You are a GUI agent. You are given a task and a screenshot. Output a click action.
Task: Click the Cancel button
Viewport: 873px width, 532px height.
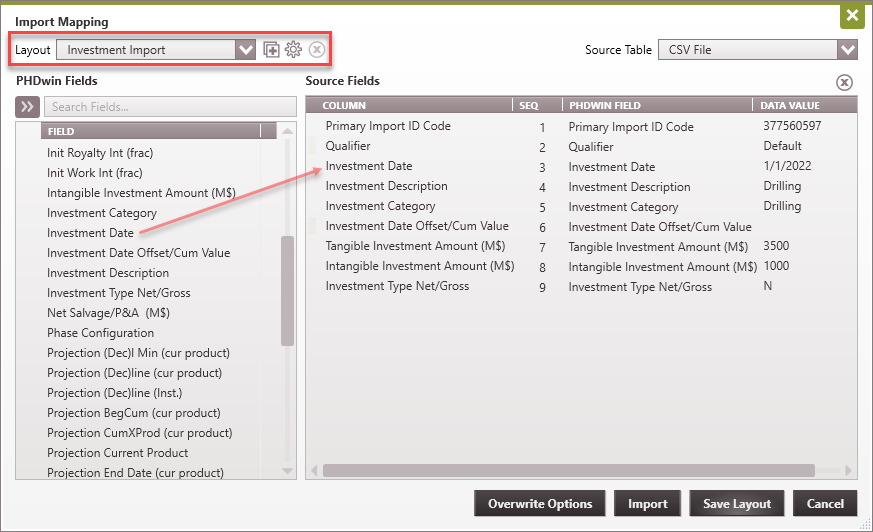pos(825,504)
